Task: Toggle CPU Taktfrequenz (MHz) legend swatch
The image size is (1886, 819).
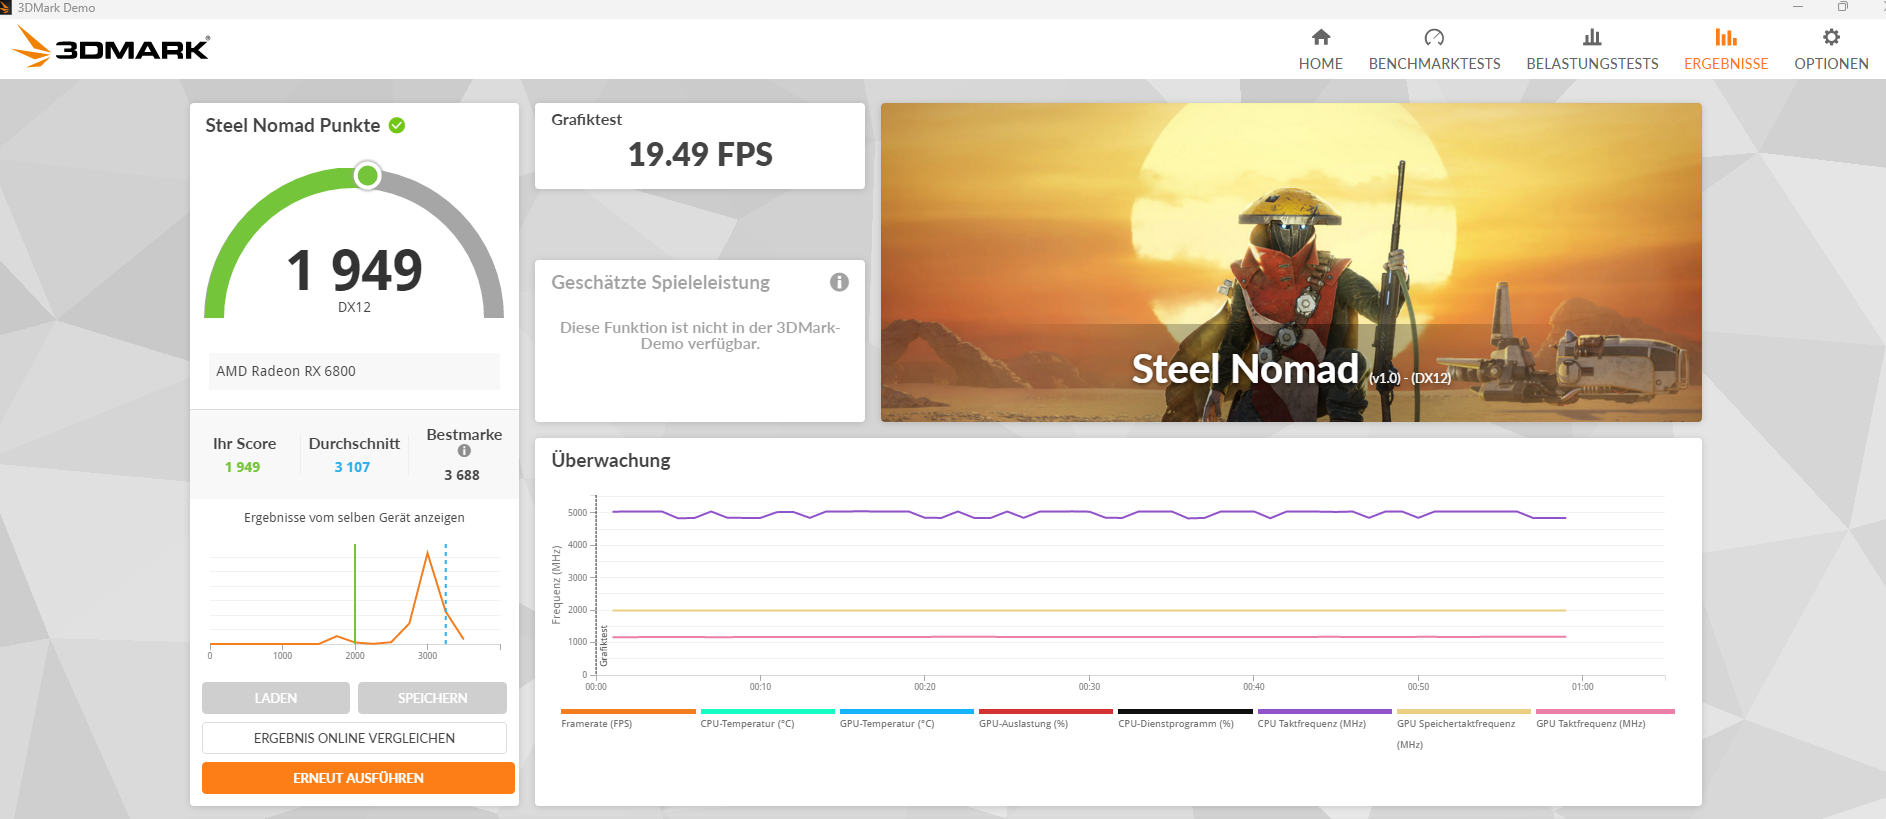Action: (1324, 712)
